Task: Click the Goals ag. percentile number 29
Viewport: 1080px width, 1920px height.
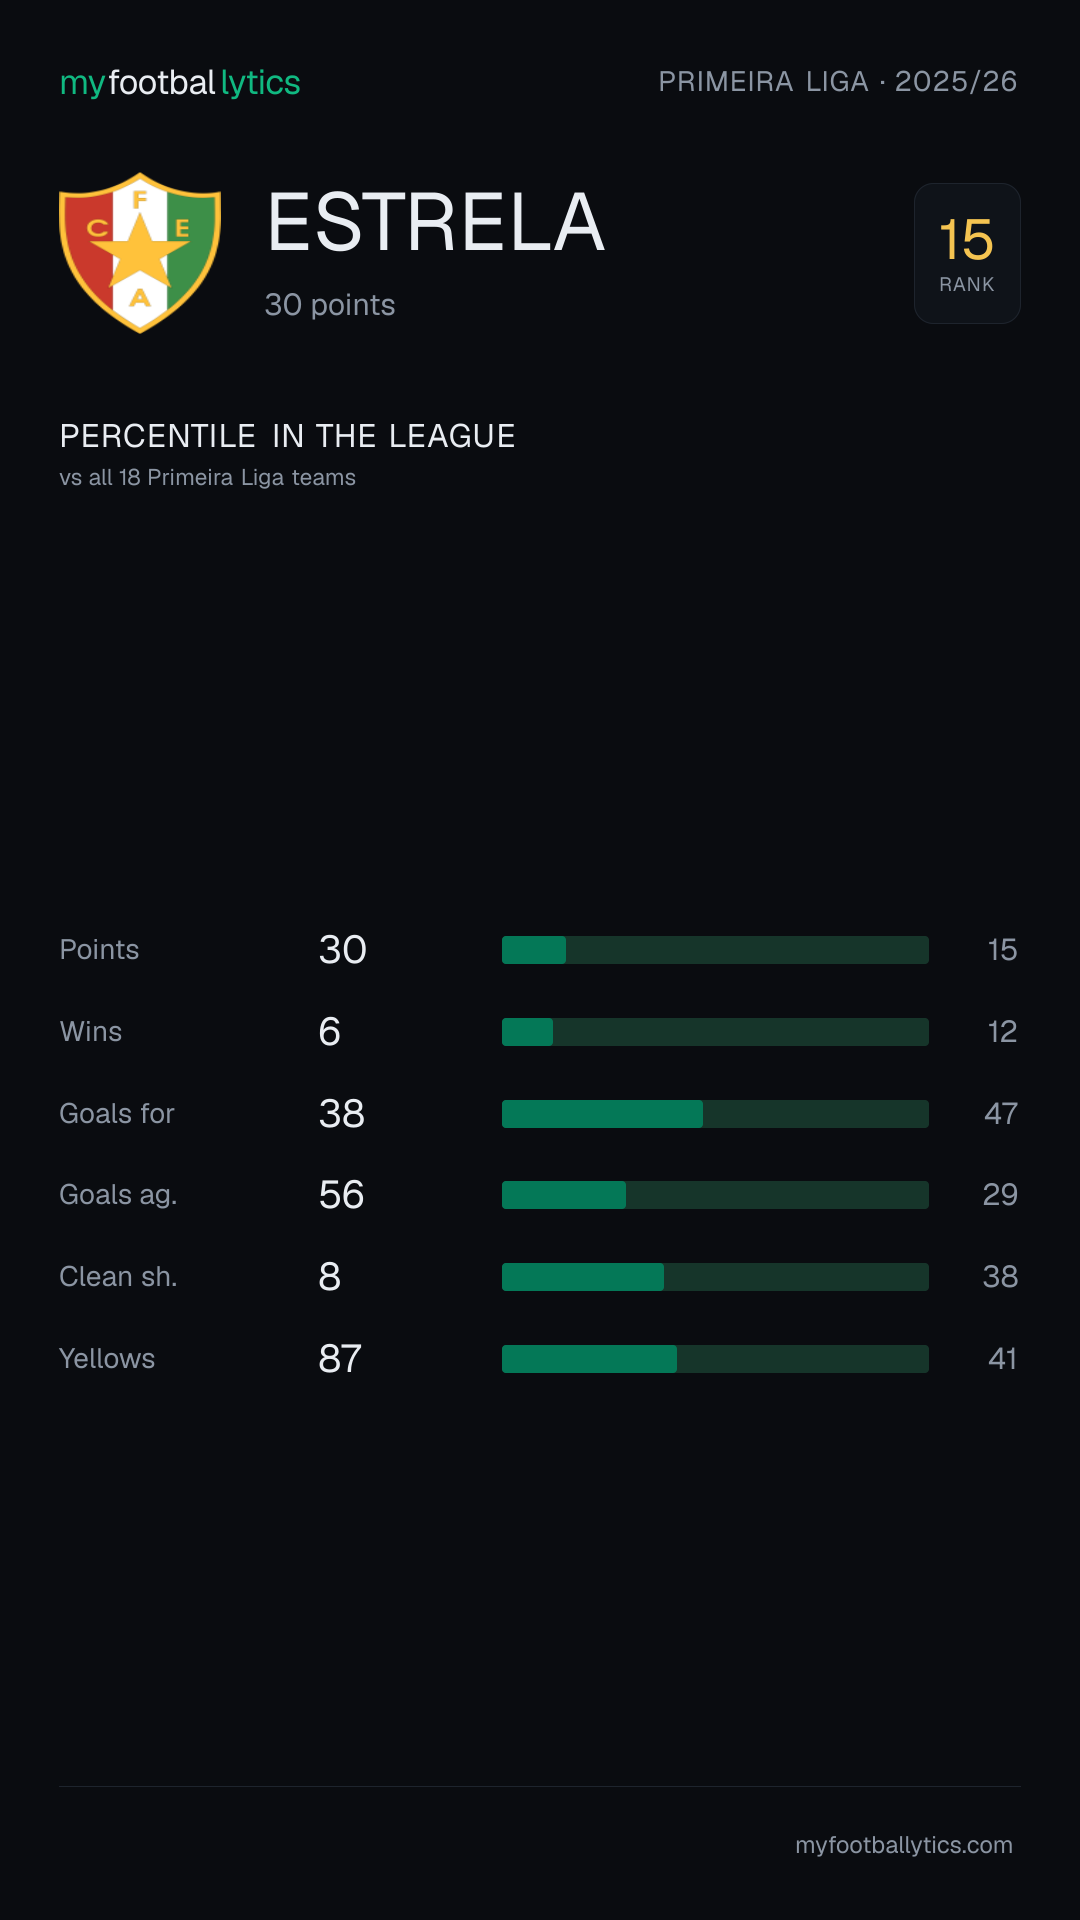Action: pyautogui.click(x=1000, y=1195)
